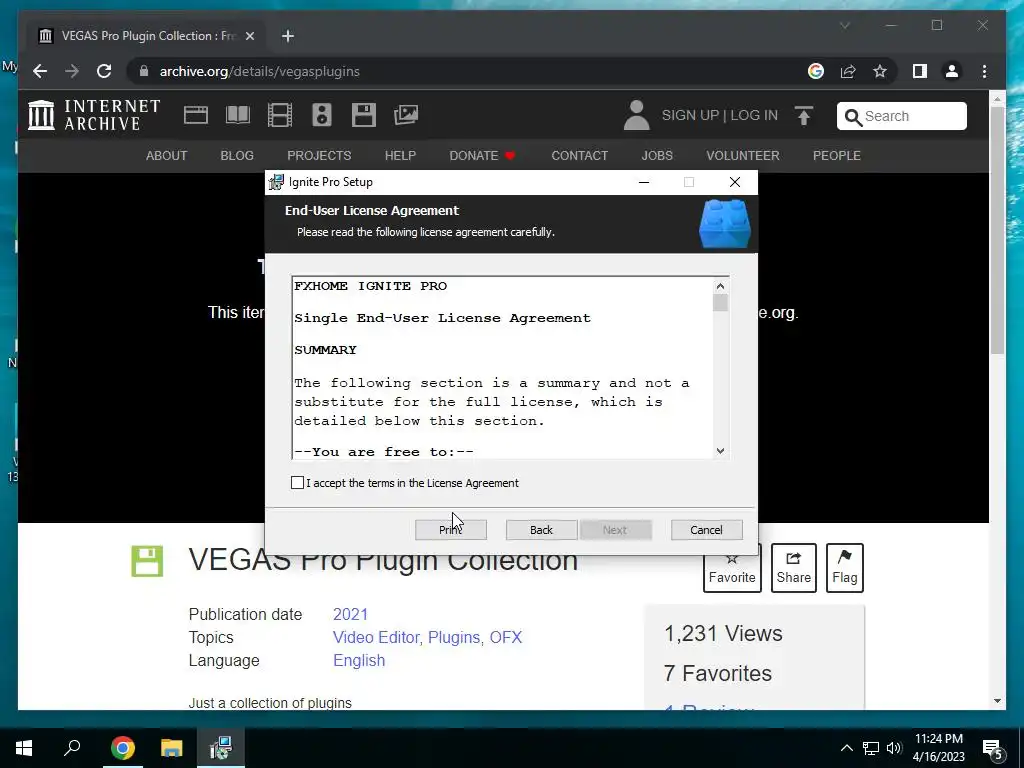Click the Favorite star button
The width and height of the screenshot is (1024, 768).
pos(732,572)
